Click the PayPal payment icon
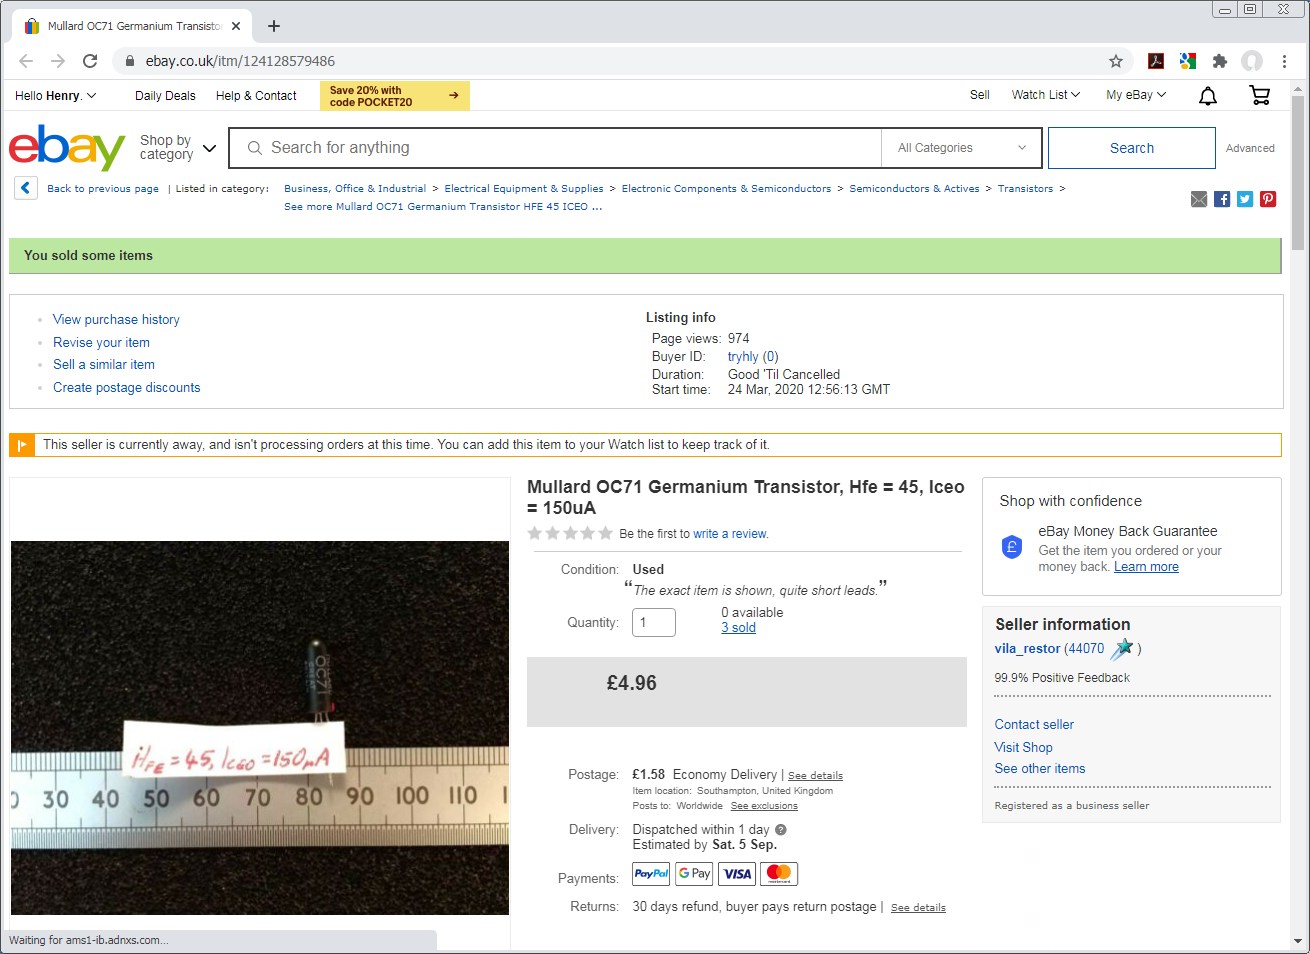The height and width of the screenshot is (954, 1310). tap(651, 874)
